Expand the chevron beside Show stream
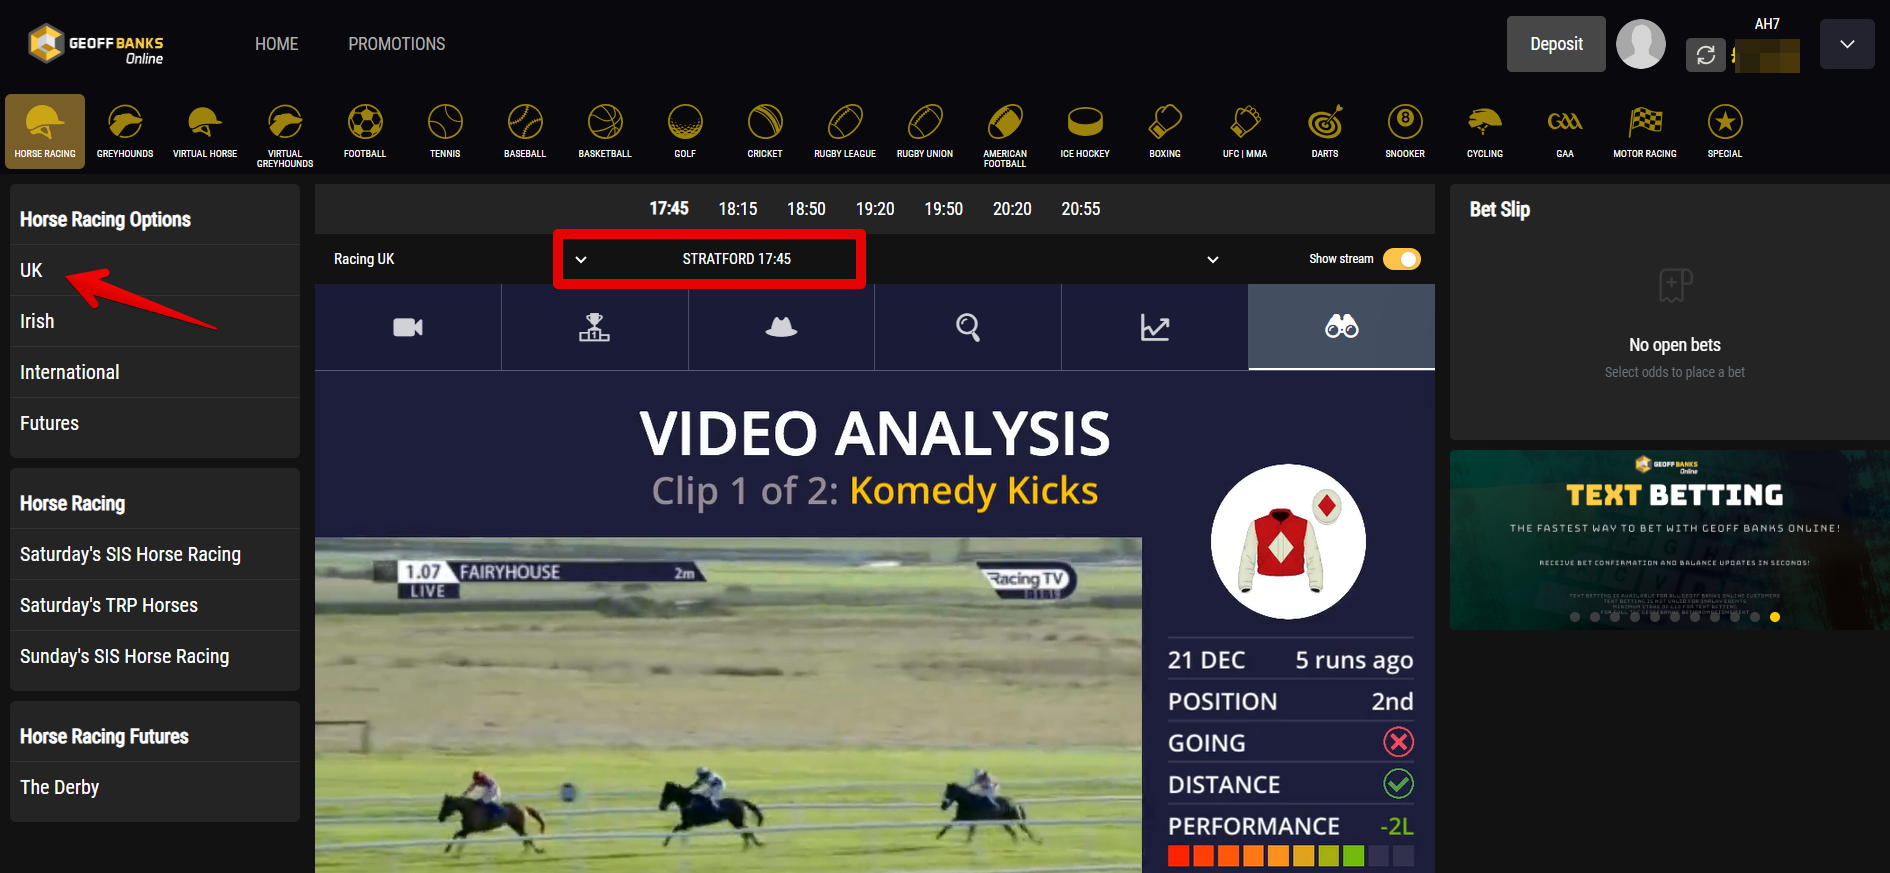This screenshot has width=1890, height=873. click(1213, 260)
